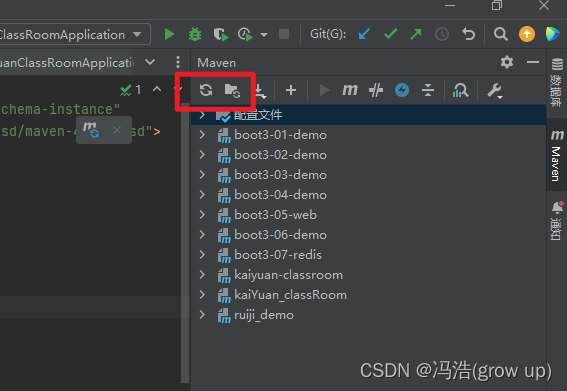Rollback changes with undo arrow
Screen dimensions: 567x391
coord(469,34)
